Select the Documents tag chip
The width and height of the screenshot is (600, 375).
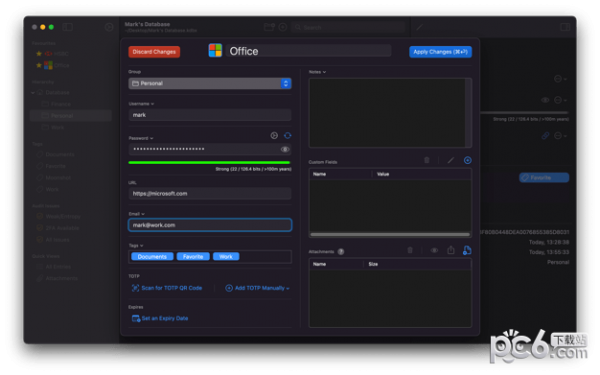[152, 256]
